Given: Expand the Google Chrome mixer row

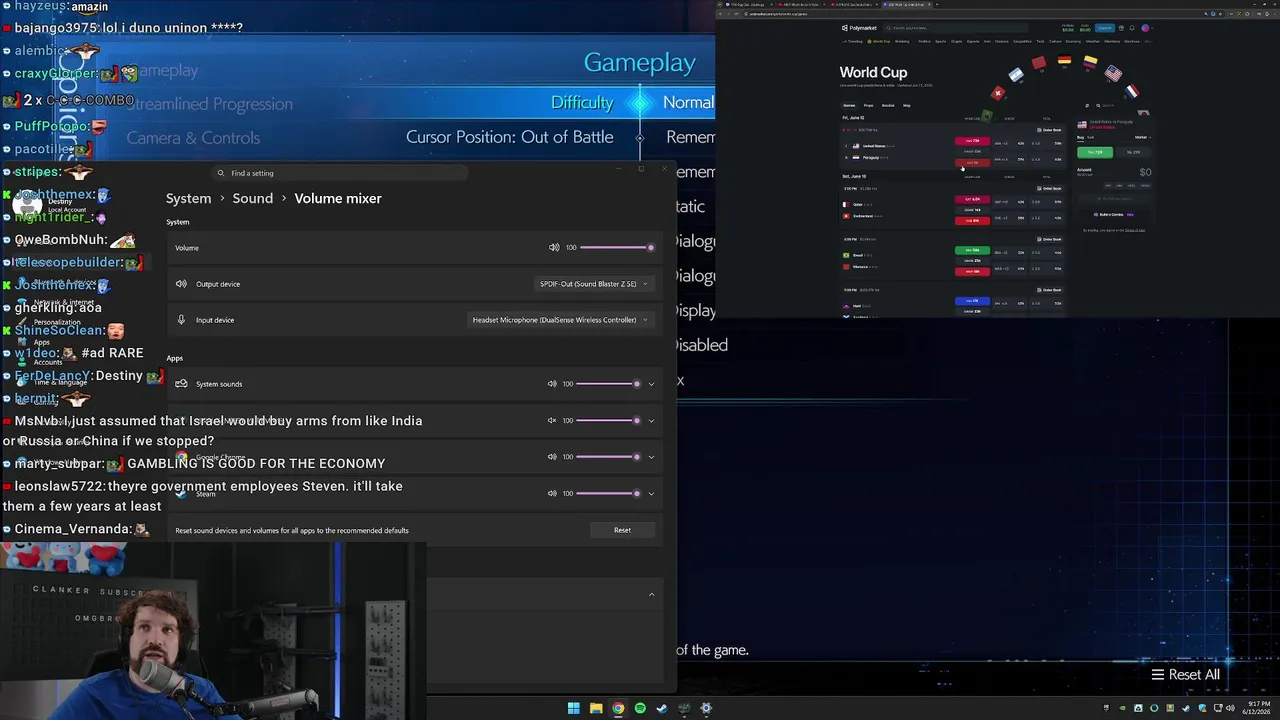Looking at the screenshot, I should (651, 457).
